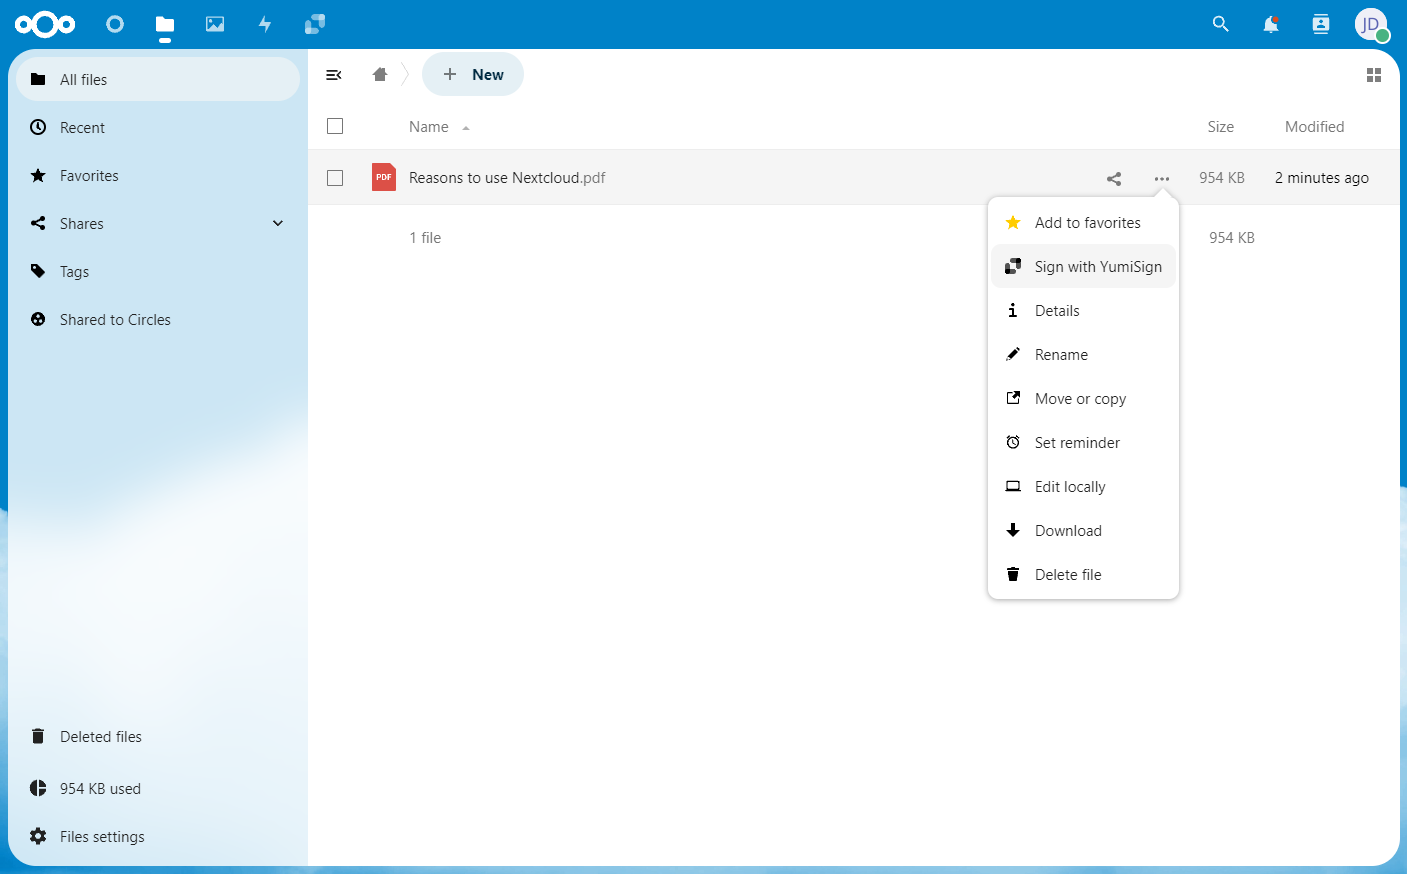Open Details from context menu
This screenshot has height=874, width=1407.
tap(1083, 311)
